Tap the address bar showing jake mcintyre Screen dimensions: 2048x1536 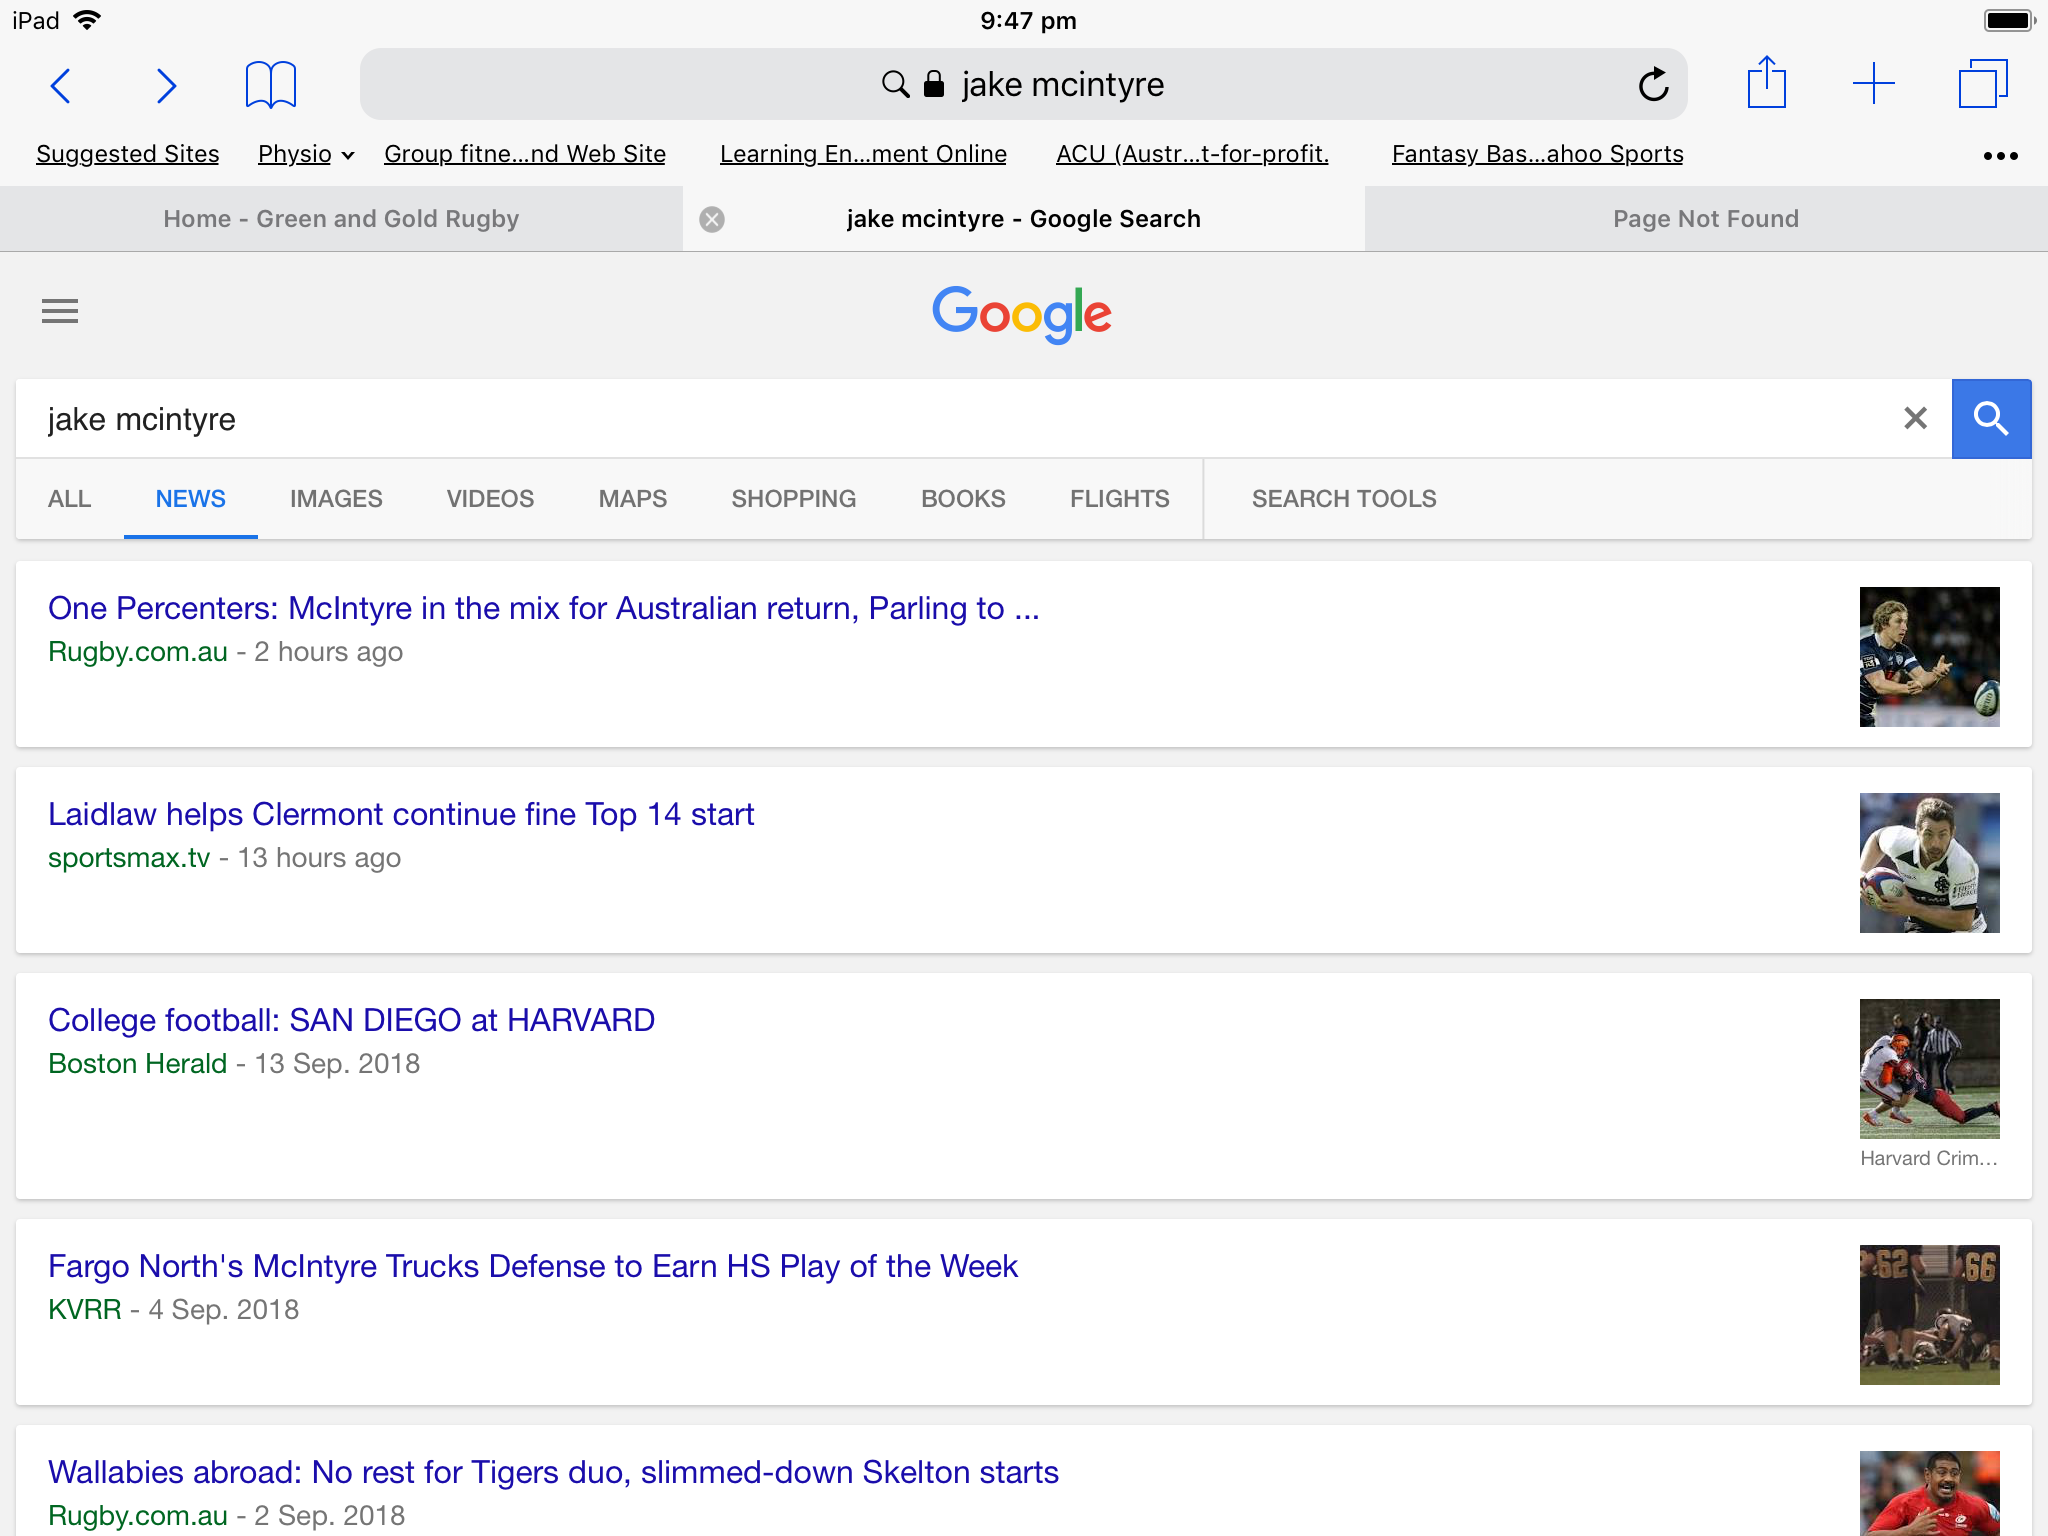pos(1023,84)
